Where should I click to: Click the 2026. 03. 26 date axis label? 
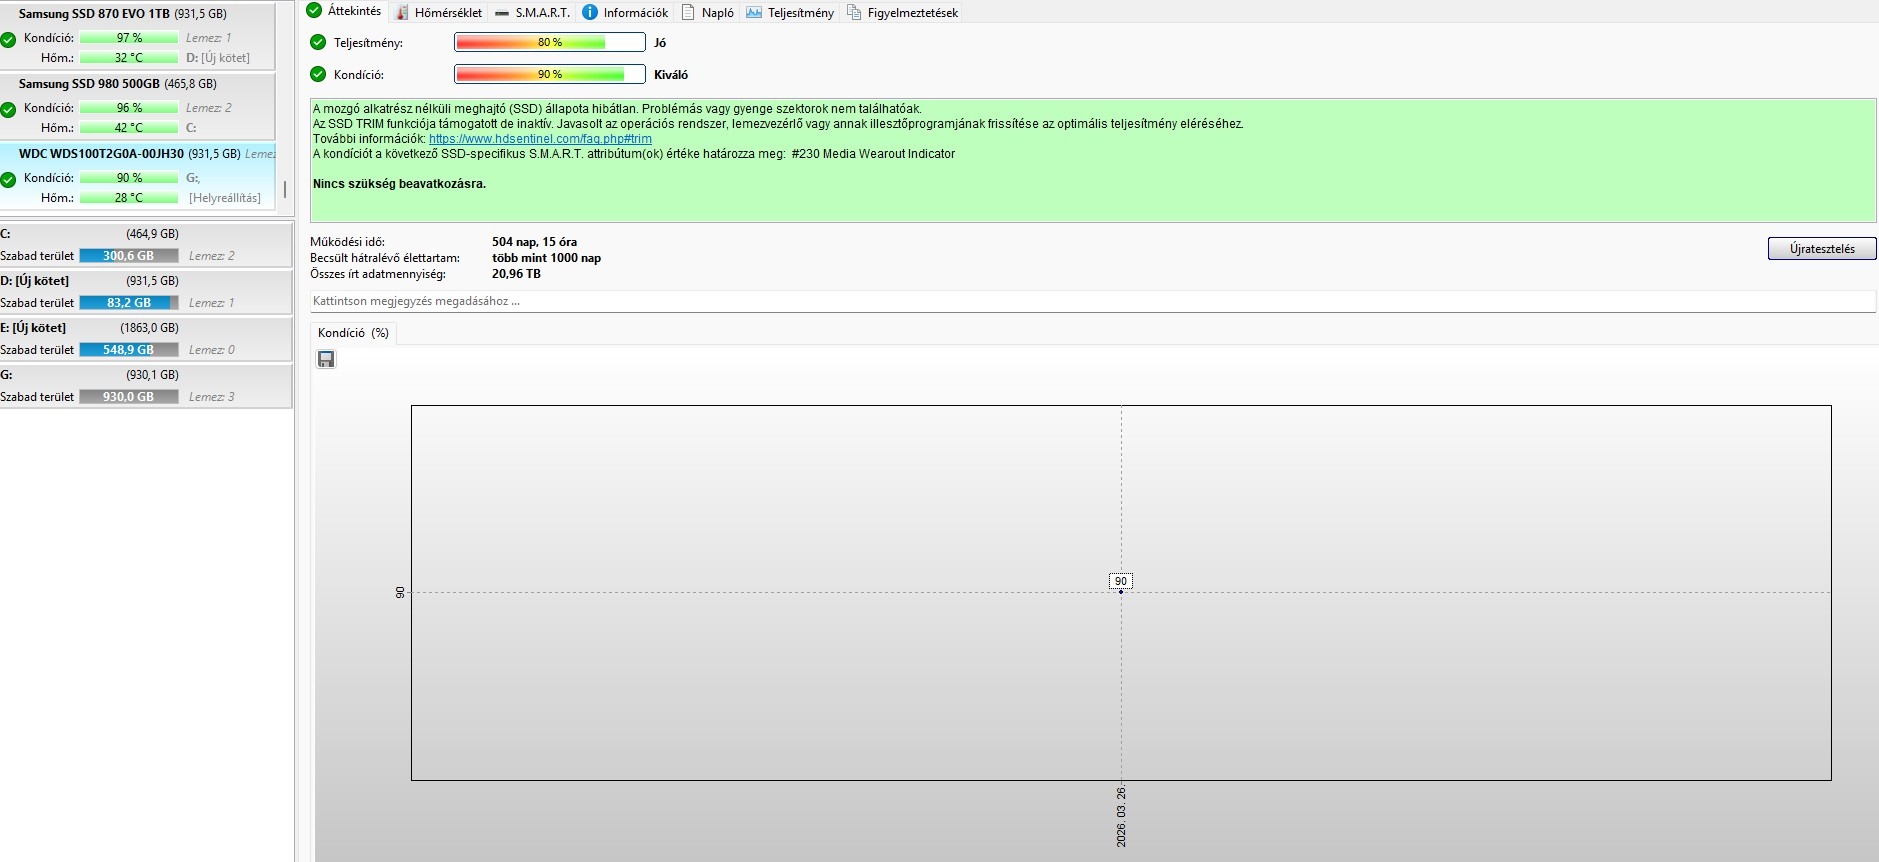tap(1121, 817)
